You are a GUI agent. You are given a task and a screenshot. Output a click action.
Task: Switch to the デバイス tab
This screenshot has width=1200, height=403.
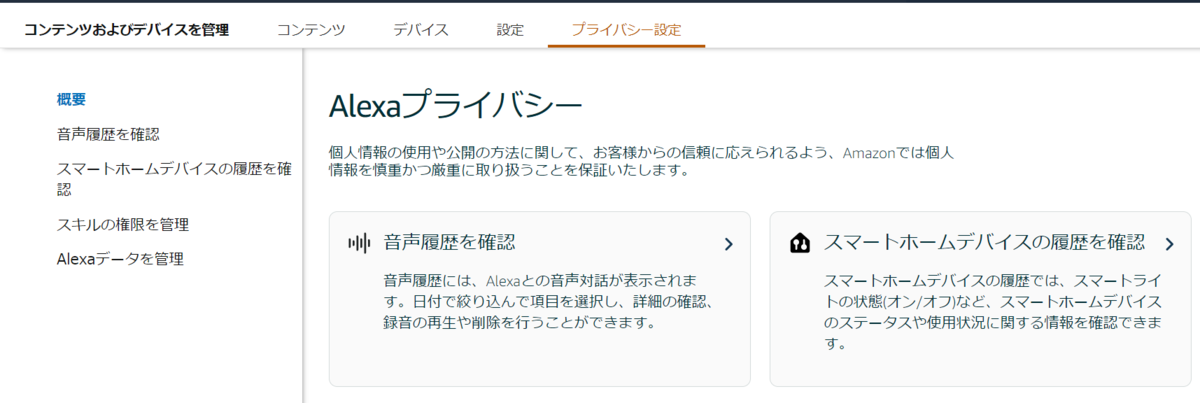pos(421,29)
